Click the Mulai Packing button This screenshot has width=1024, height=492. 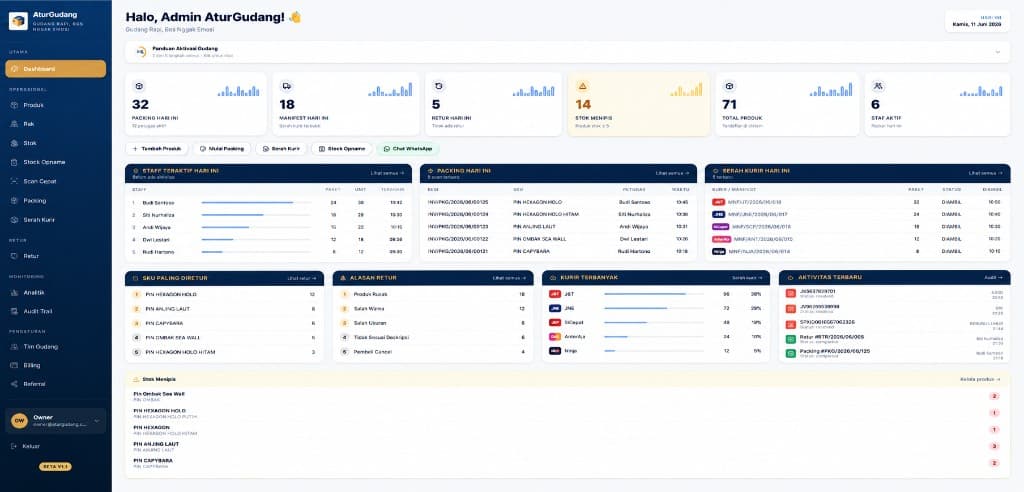222,149
